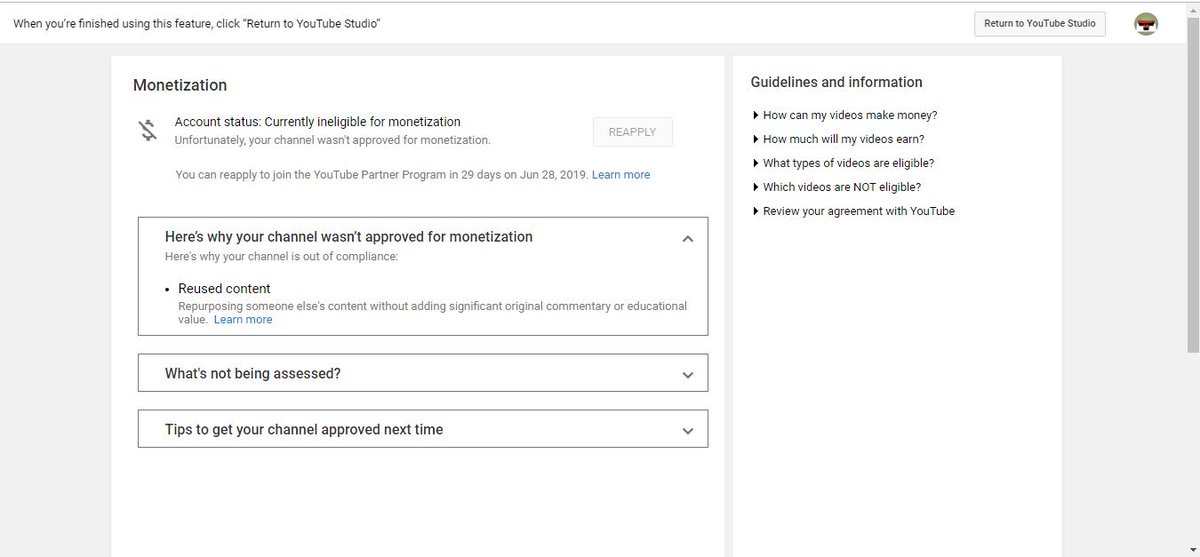Open the account avatar menu

click(x=1146, y=24)
